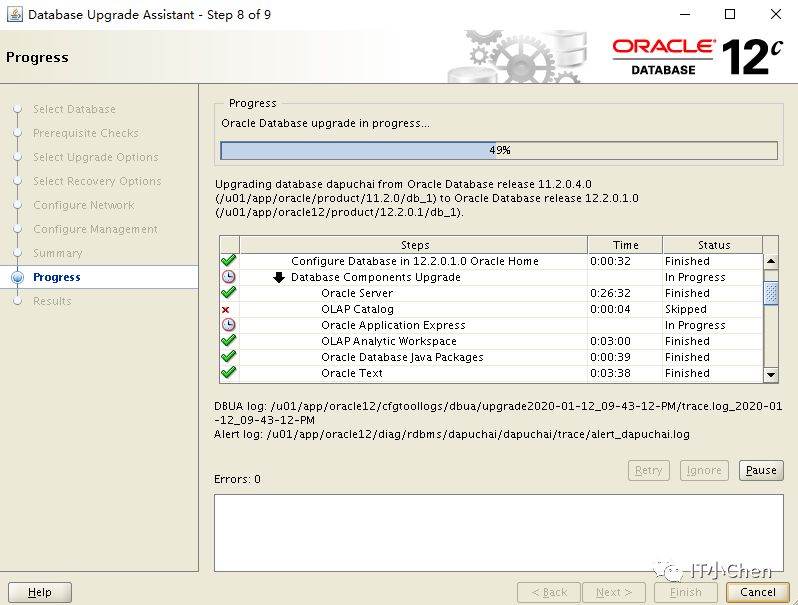Minimize the Database Upgrade Assistant window

[x=685, y=14]
